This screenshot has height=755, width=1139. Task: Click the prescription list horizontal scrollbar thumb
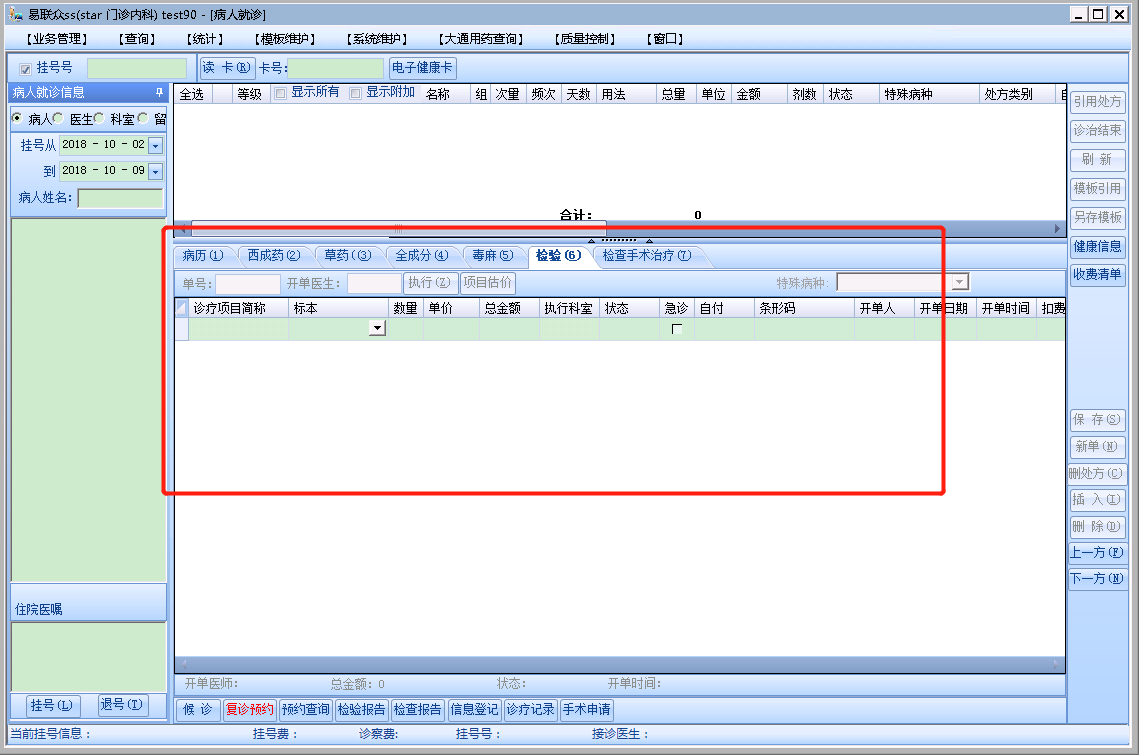(398, 229)
